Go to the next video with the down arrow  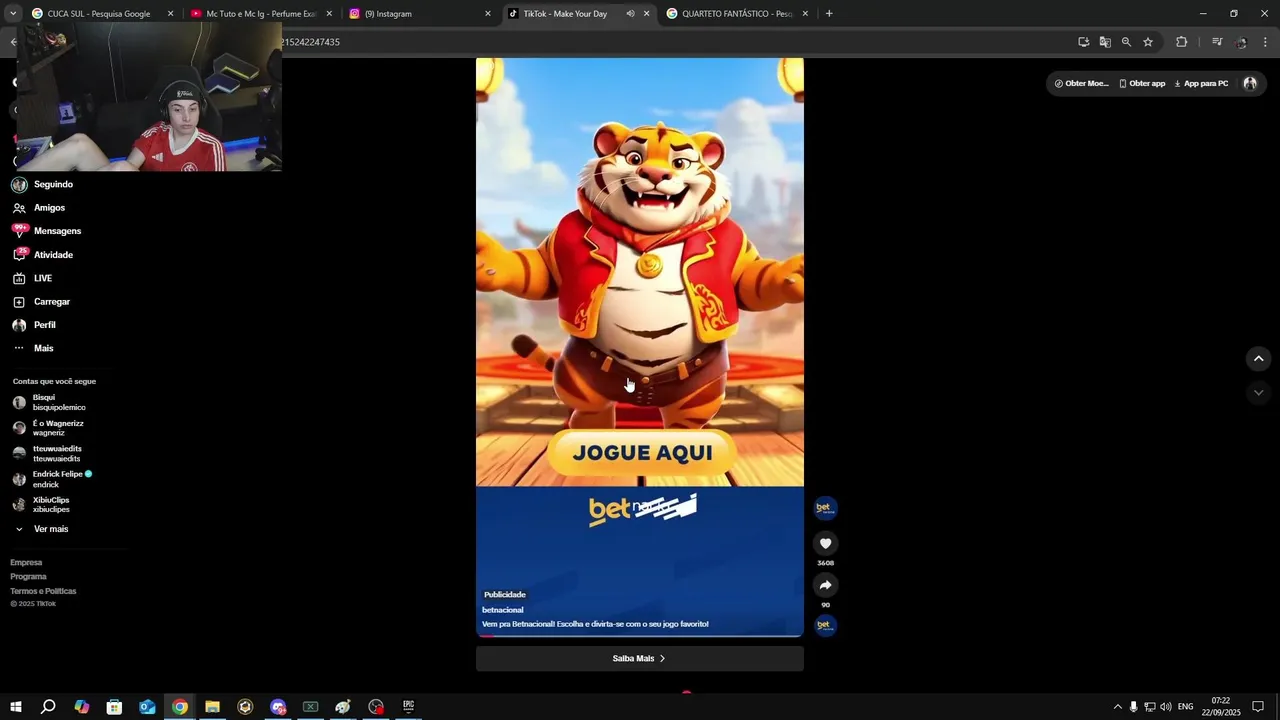point(1258,393)
